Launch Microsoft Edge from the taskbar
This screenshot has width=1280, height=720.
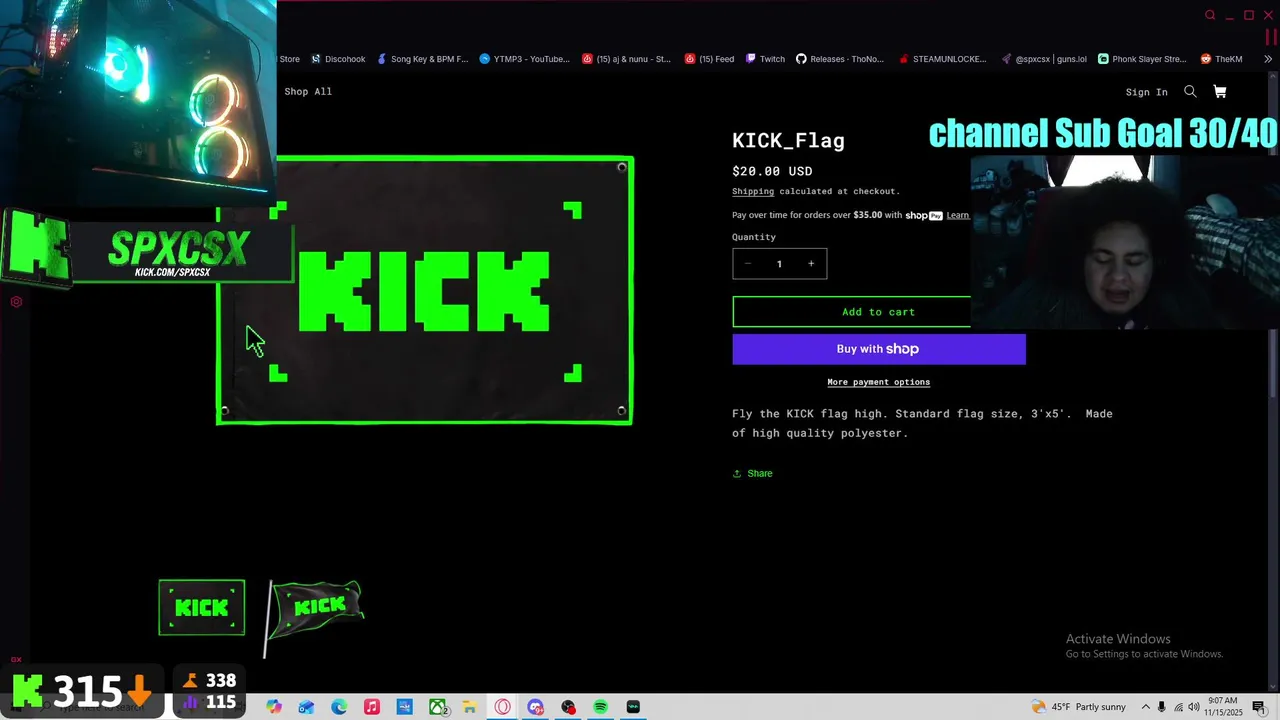pyautogui.click(x=339, y=707)
